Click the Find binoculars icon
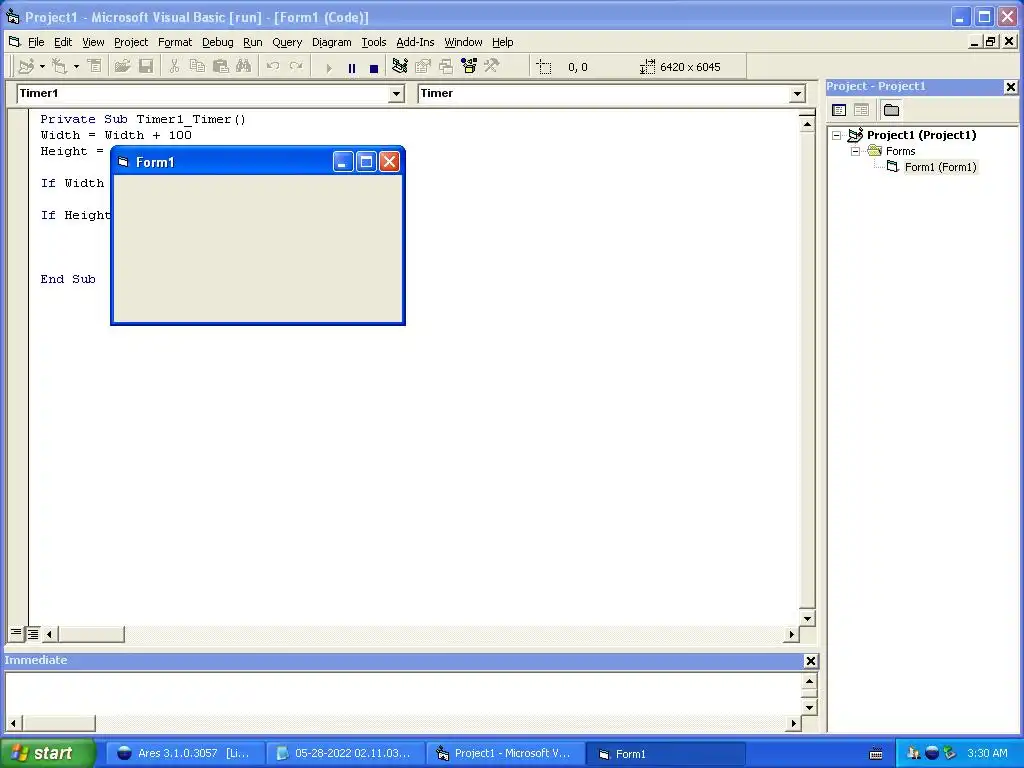This screenshot has width=1024, height=768. tap(244, 66)
